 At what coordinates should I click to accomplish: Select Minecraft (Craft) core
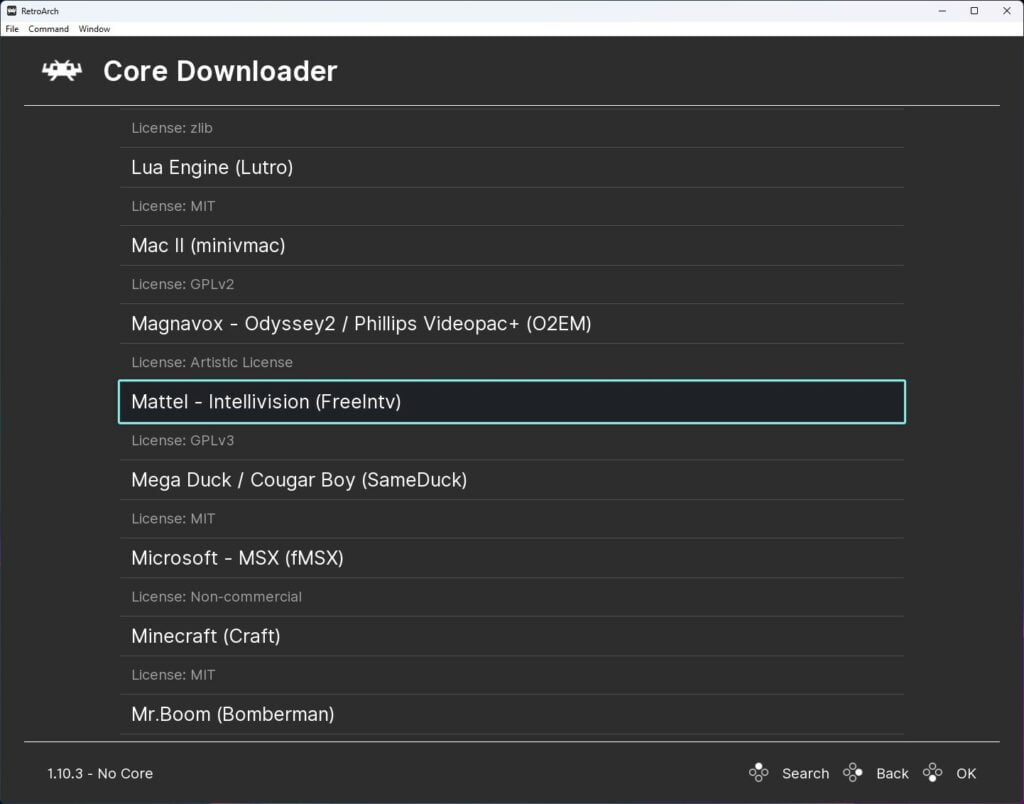click(x=512, y=635)
